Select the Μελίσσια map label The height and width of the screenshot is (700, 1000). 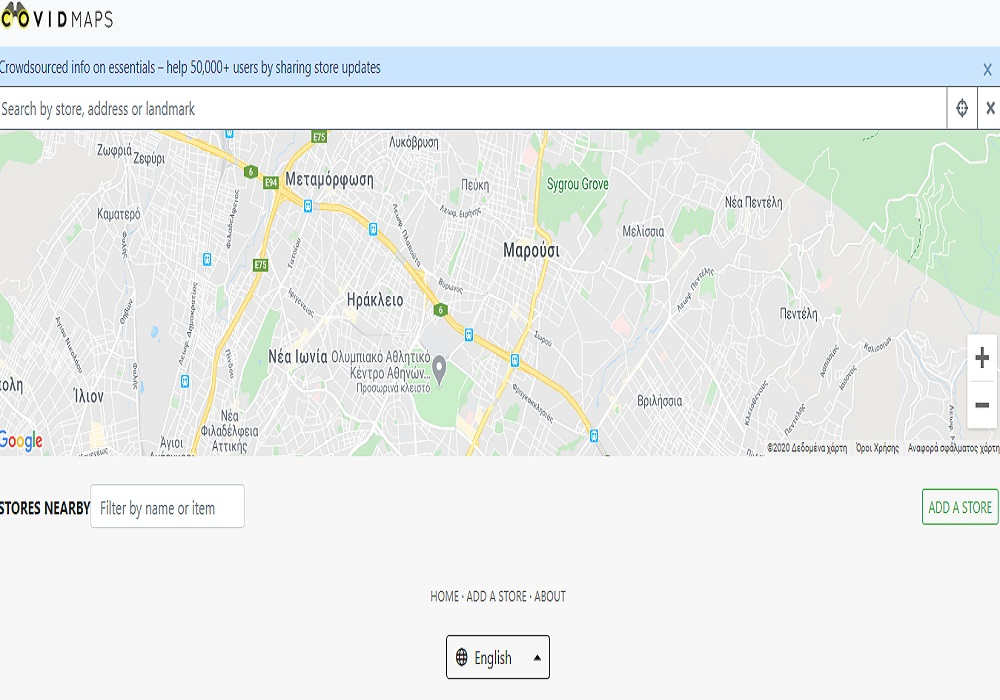(643, 231)
